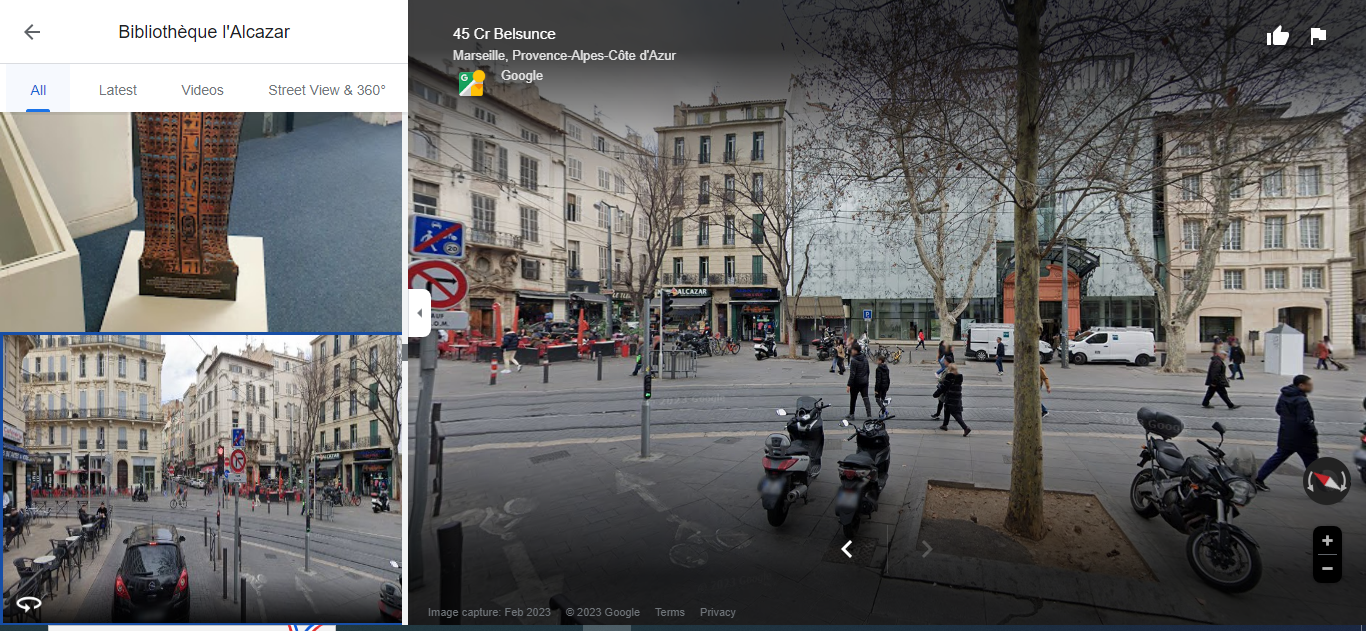Select the Videos tab
The width and height of the screenshot is (1366, 631).
(x=202, y=90)
